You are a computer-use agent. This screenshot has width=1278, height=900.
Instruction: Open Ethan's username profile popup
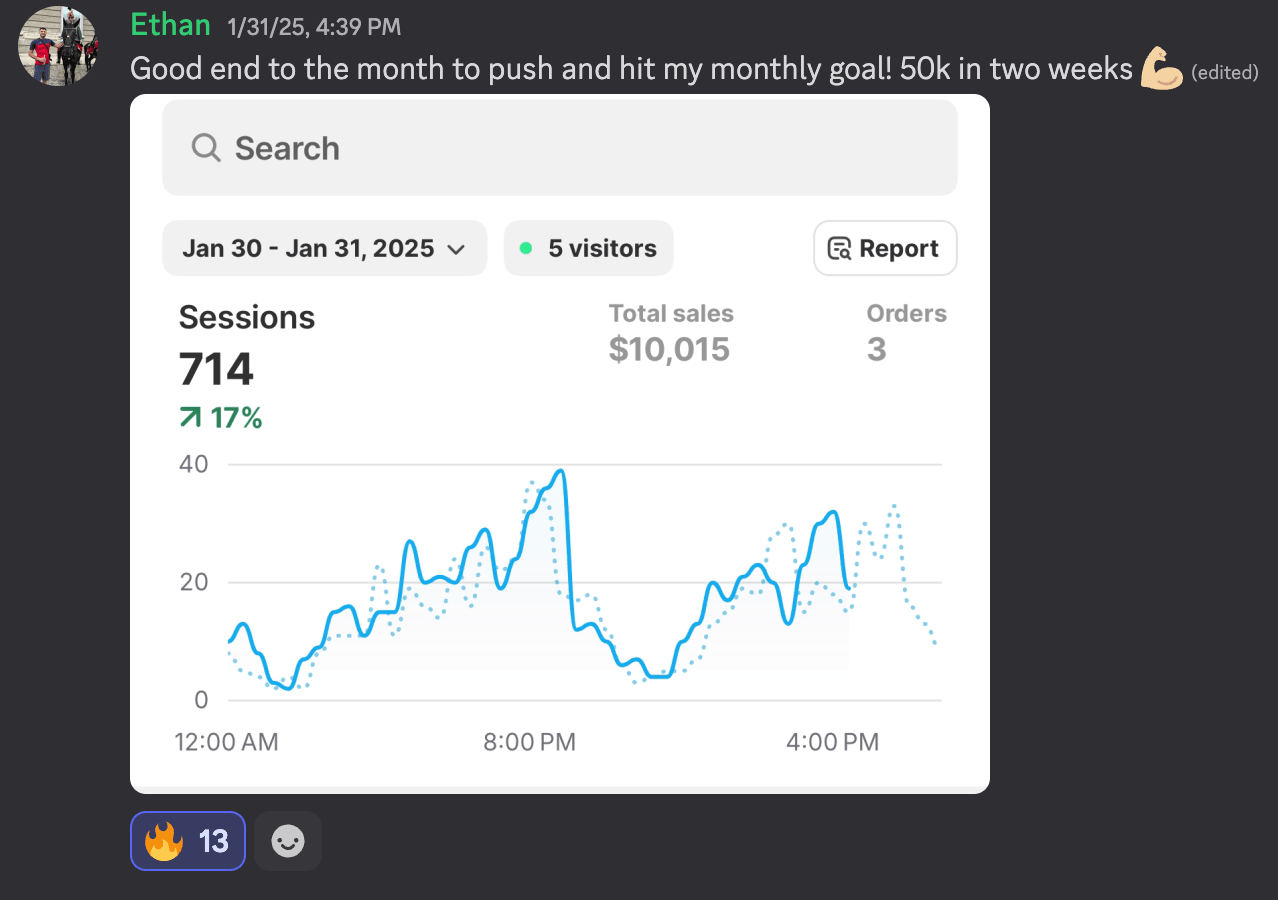[171, 25]
